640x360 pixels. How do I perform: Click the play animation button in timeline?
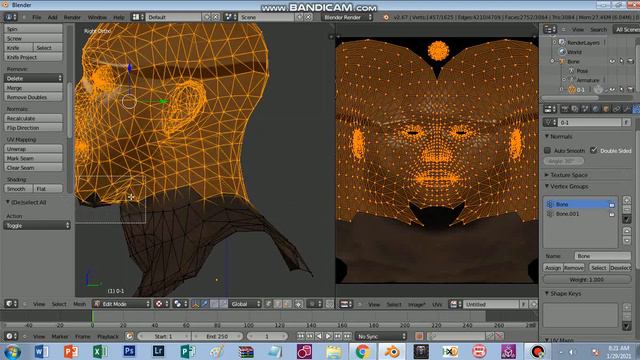tap(328, 336)
